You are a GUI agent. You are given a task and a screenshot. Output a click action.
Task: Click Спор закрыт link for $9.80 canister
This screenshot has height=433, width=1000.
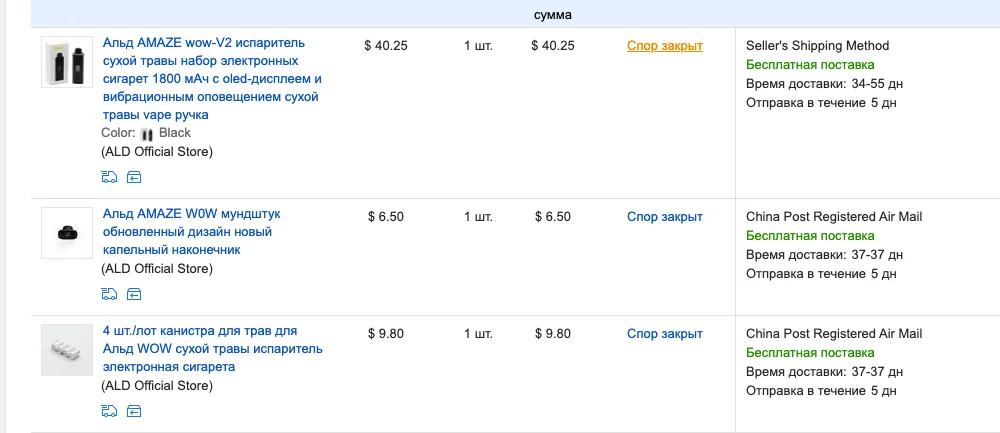coord(665,333)
